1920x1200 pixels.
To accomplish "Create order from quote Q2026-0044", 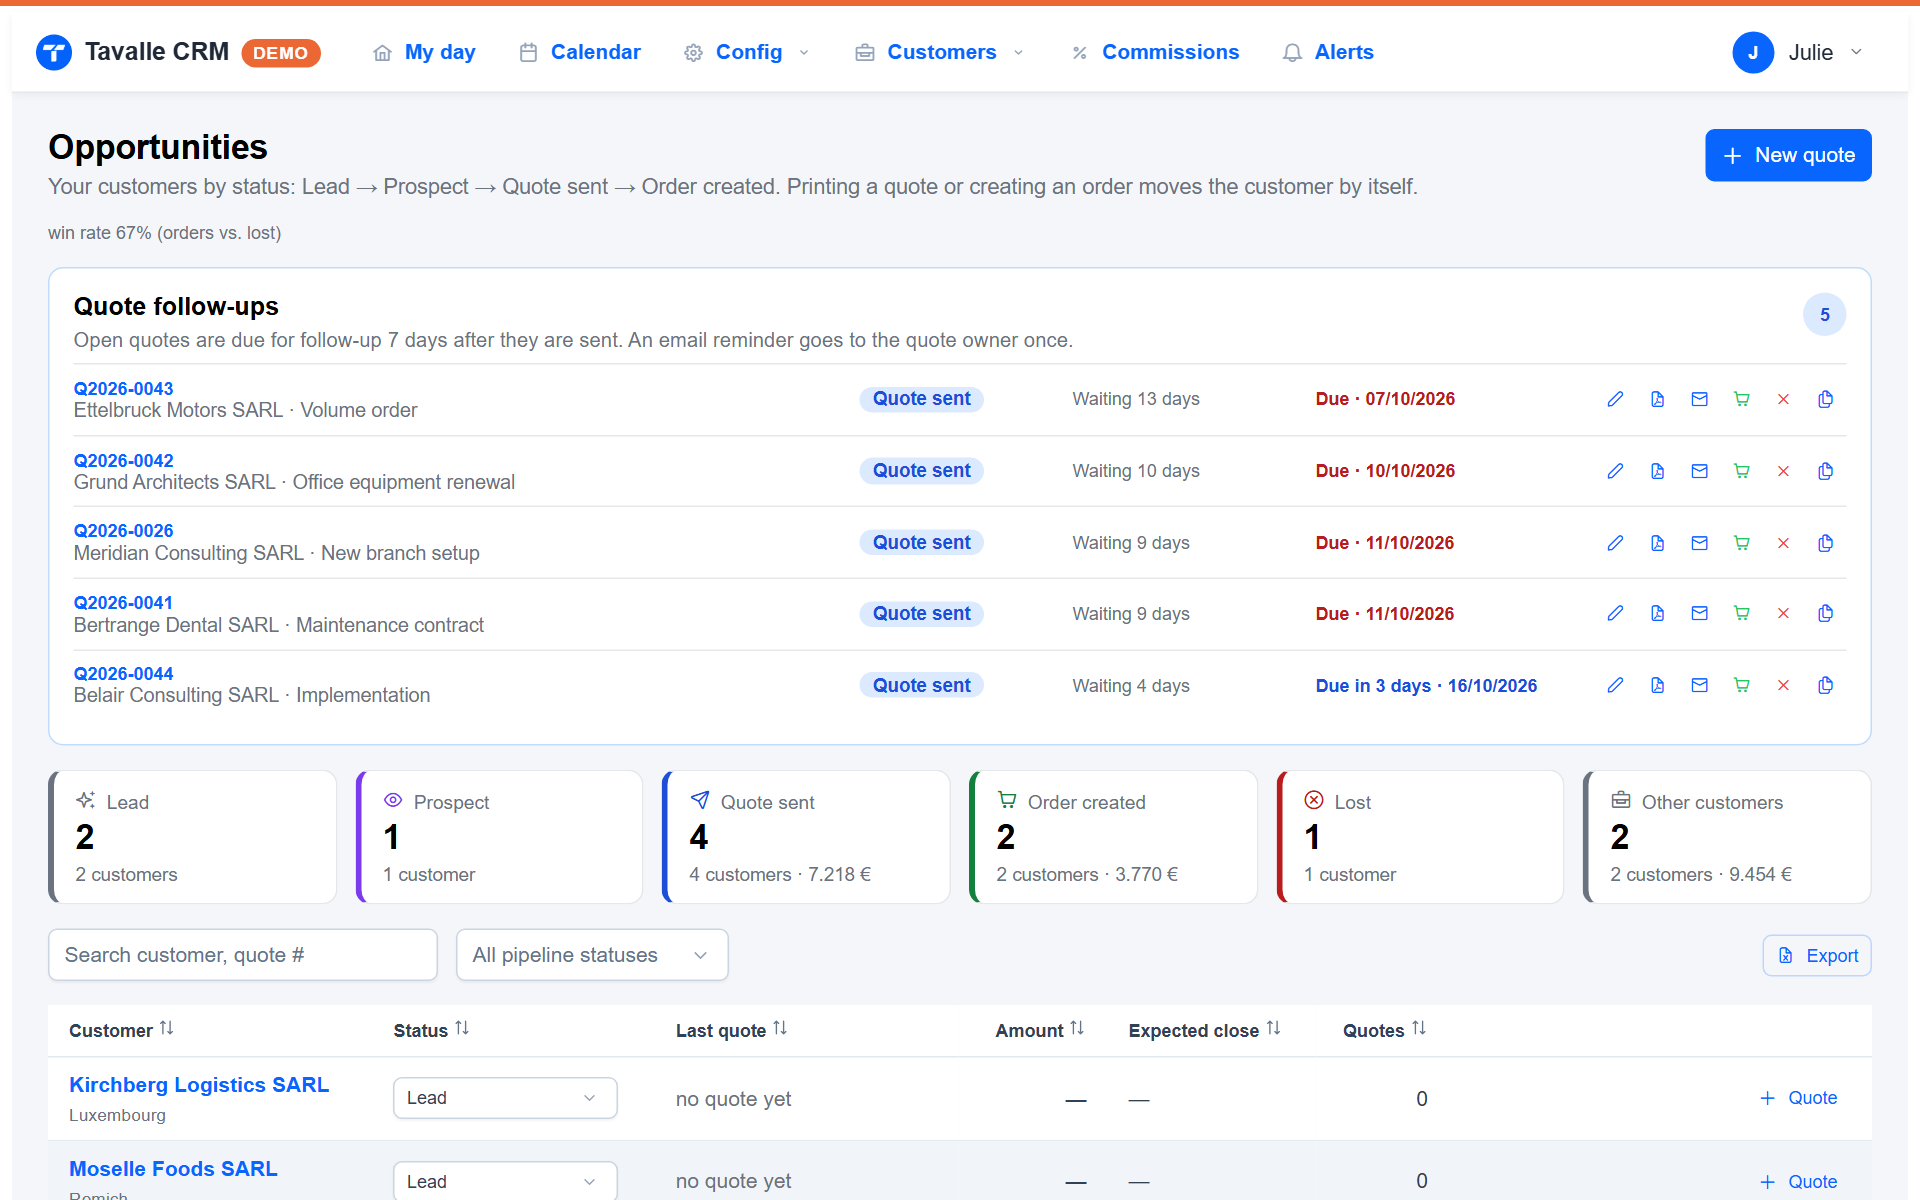I will [1741, 685].
